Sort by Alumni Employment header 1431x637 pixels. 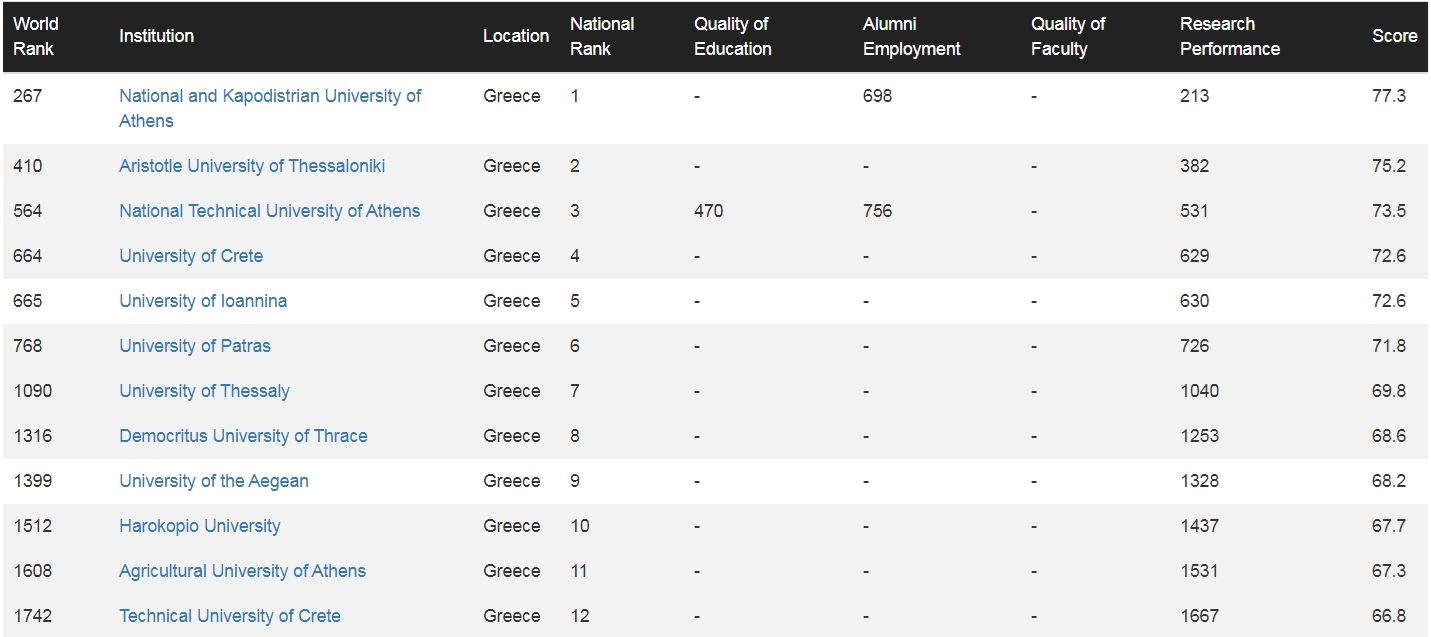tap(911, 36)
